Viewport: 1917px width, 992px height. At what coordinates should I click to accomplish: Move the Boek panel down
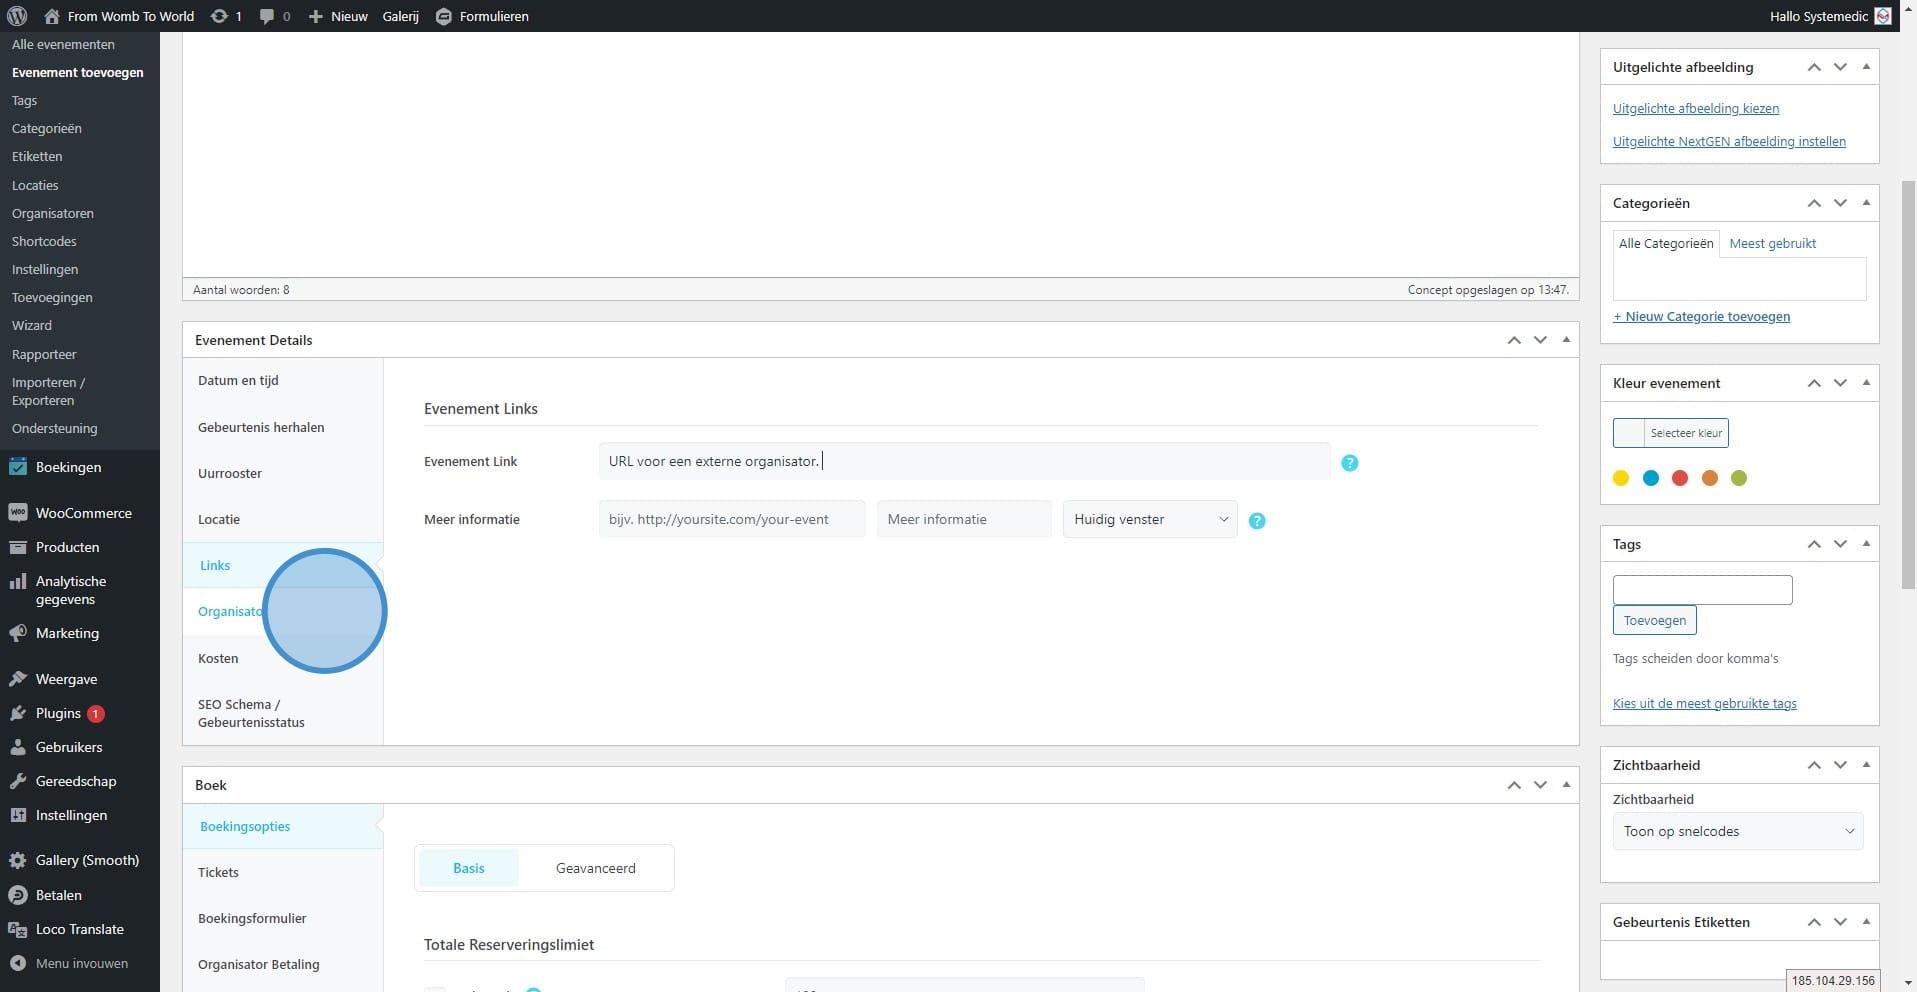pos(1540,785)
